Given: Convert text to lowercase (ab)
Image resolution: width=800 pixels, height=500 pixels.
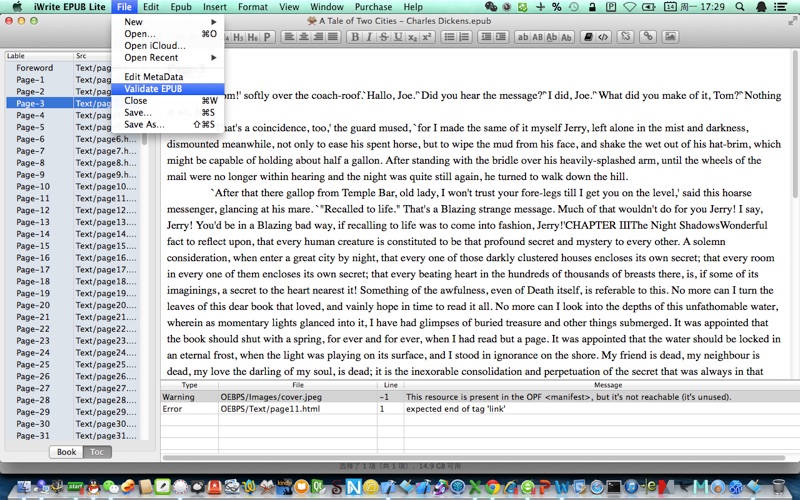Looking at the screenshot, I should (523, 37).
